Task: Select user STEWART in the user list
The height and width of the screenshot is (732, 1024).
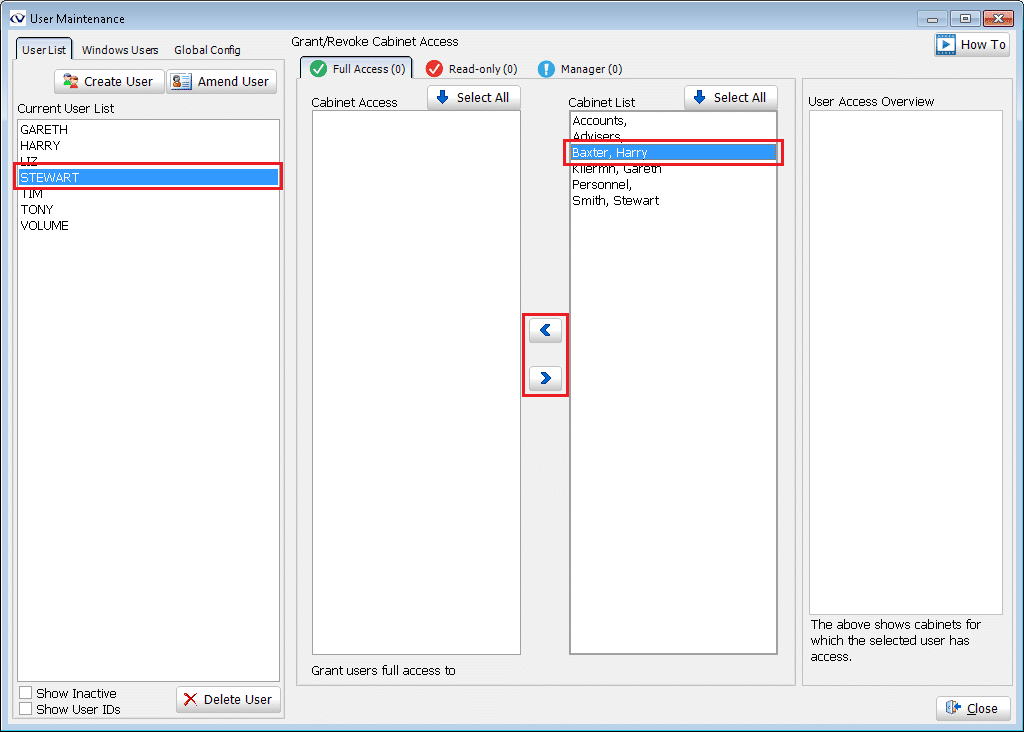Action: [148, 177]
